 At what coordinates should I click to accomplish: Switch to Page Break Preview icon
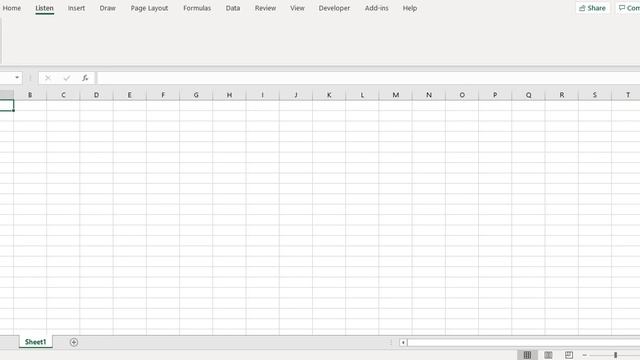click(x=569, y=355)
